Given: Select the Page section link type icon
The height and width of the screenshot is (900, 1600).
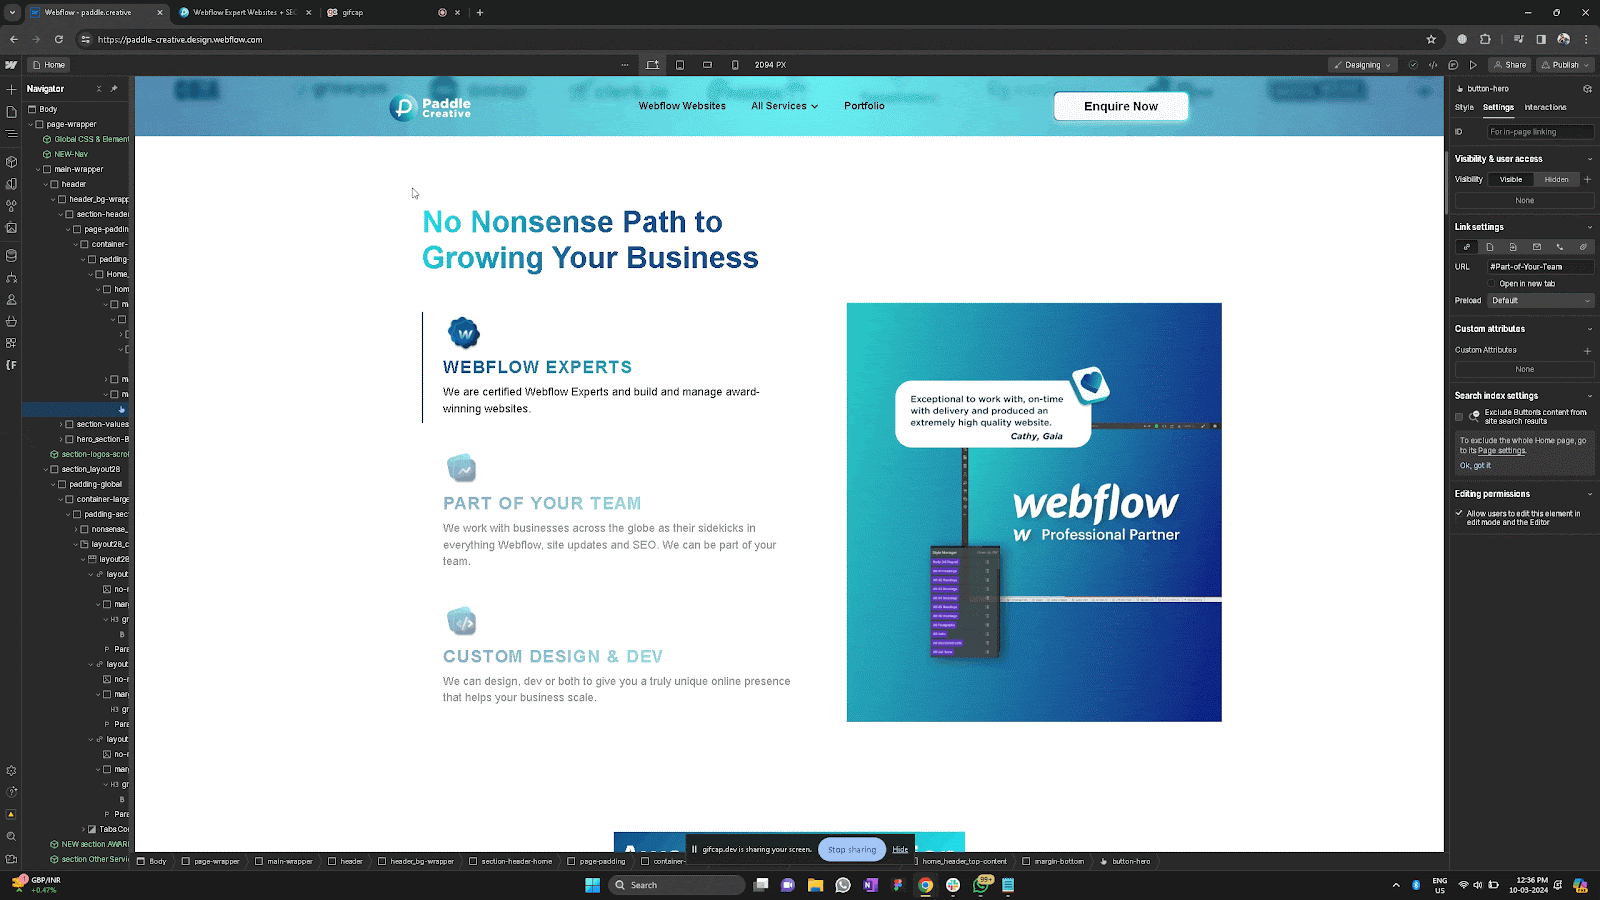Looking at the screenshot, I should 1513,247.
